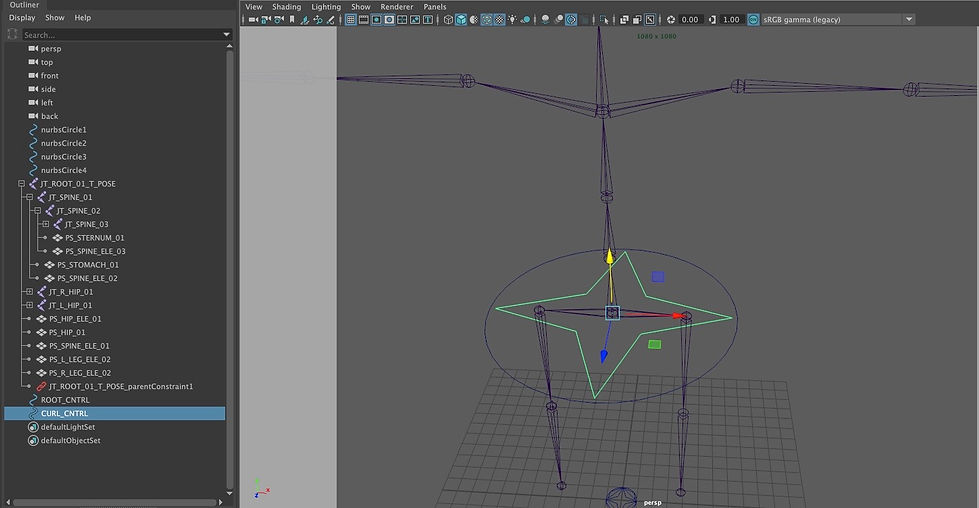Click the persp camera icon in Outliner

point(33,48)
